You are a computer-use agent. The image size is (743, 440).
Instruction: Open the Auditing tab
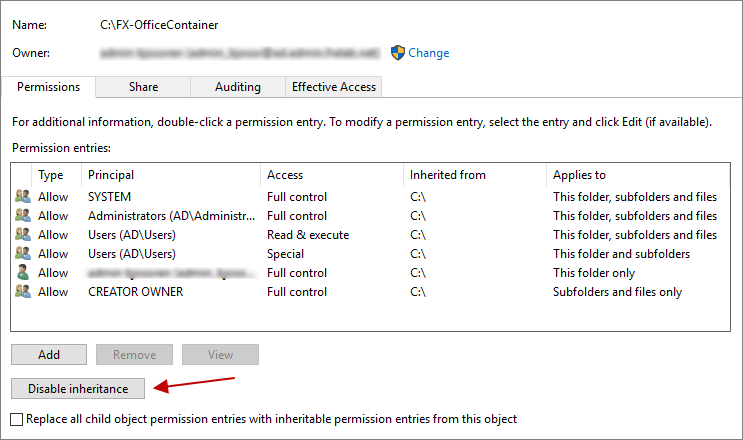[x=237, y=87]
